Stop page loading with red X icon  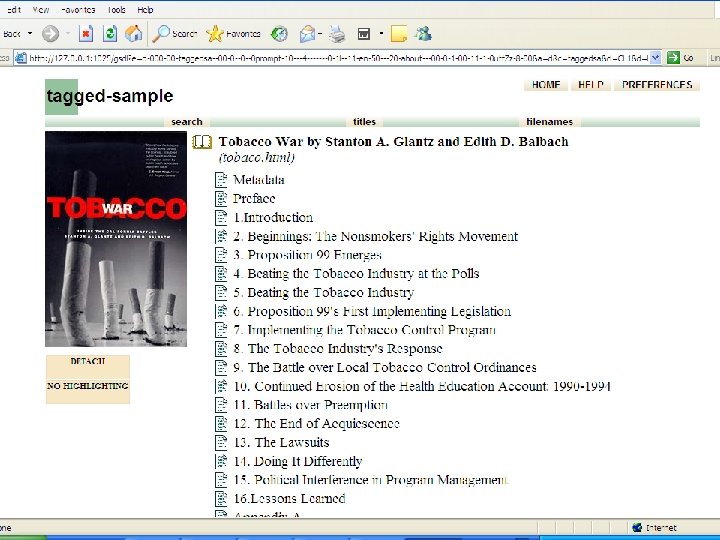(86, 34)
